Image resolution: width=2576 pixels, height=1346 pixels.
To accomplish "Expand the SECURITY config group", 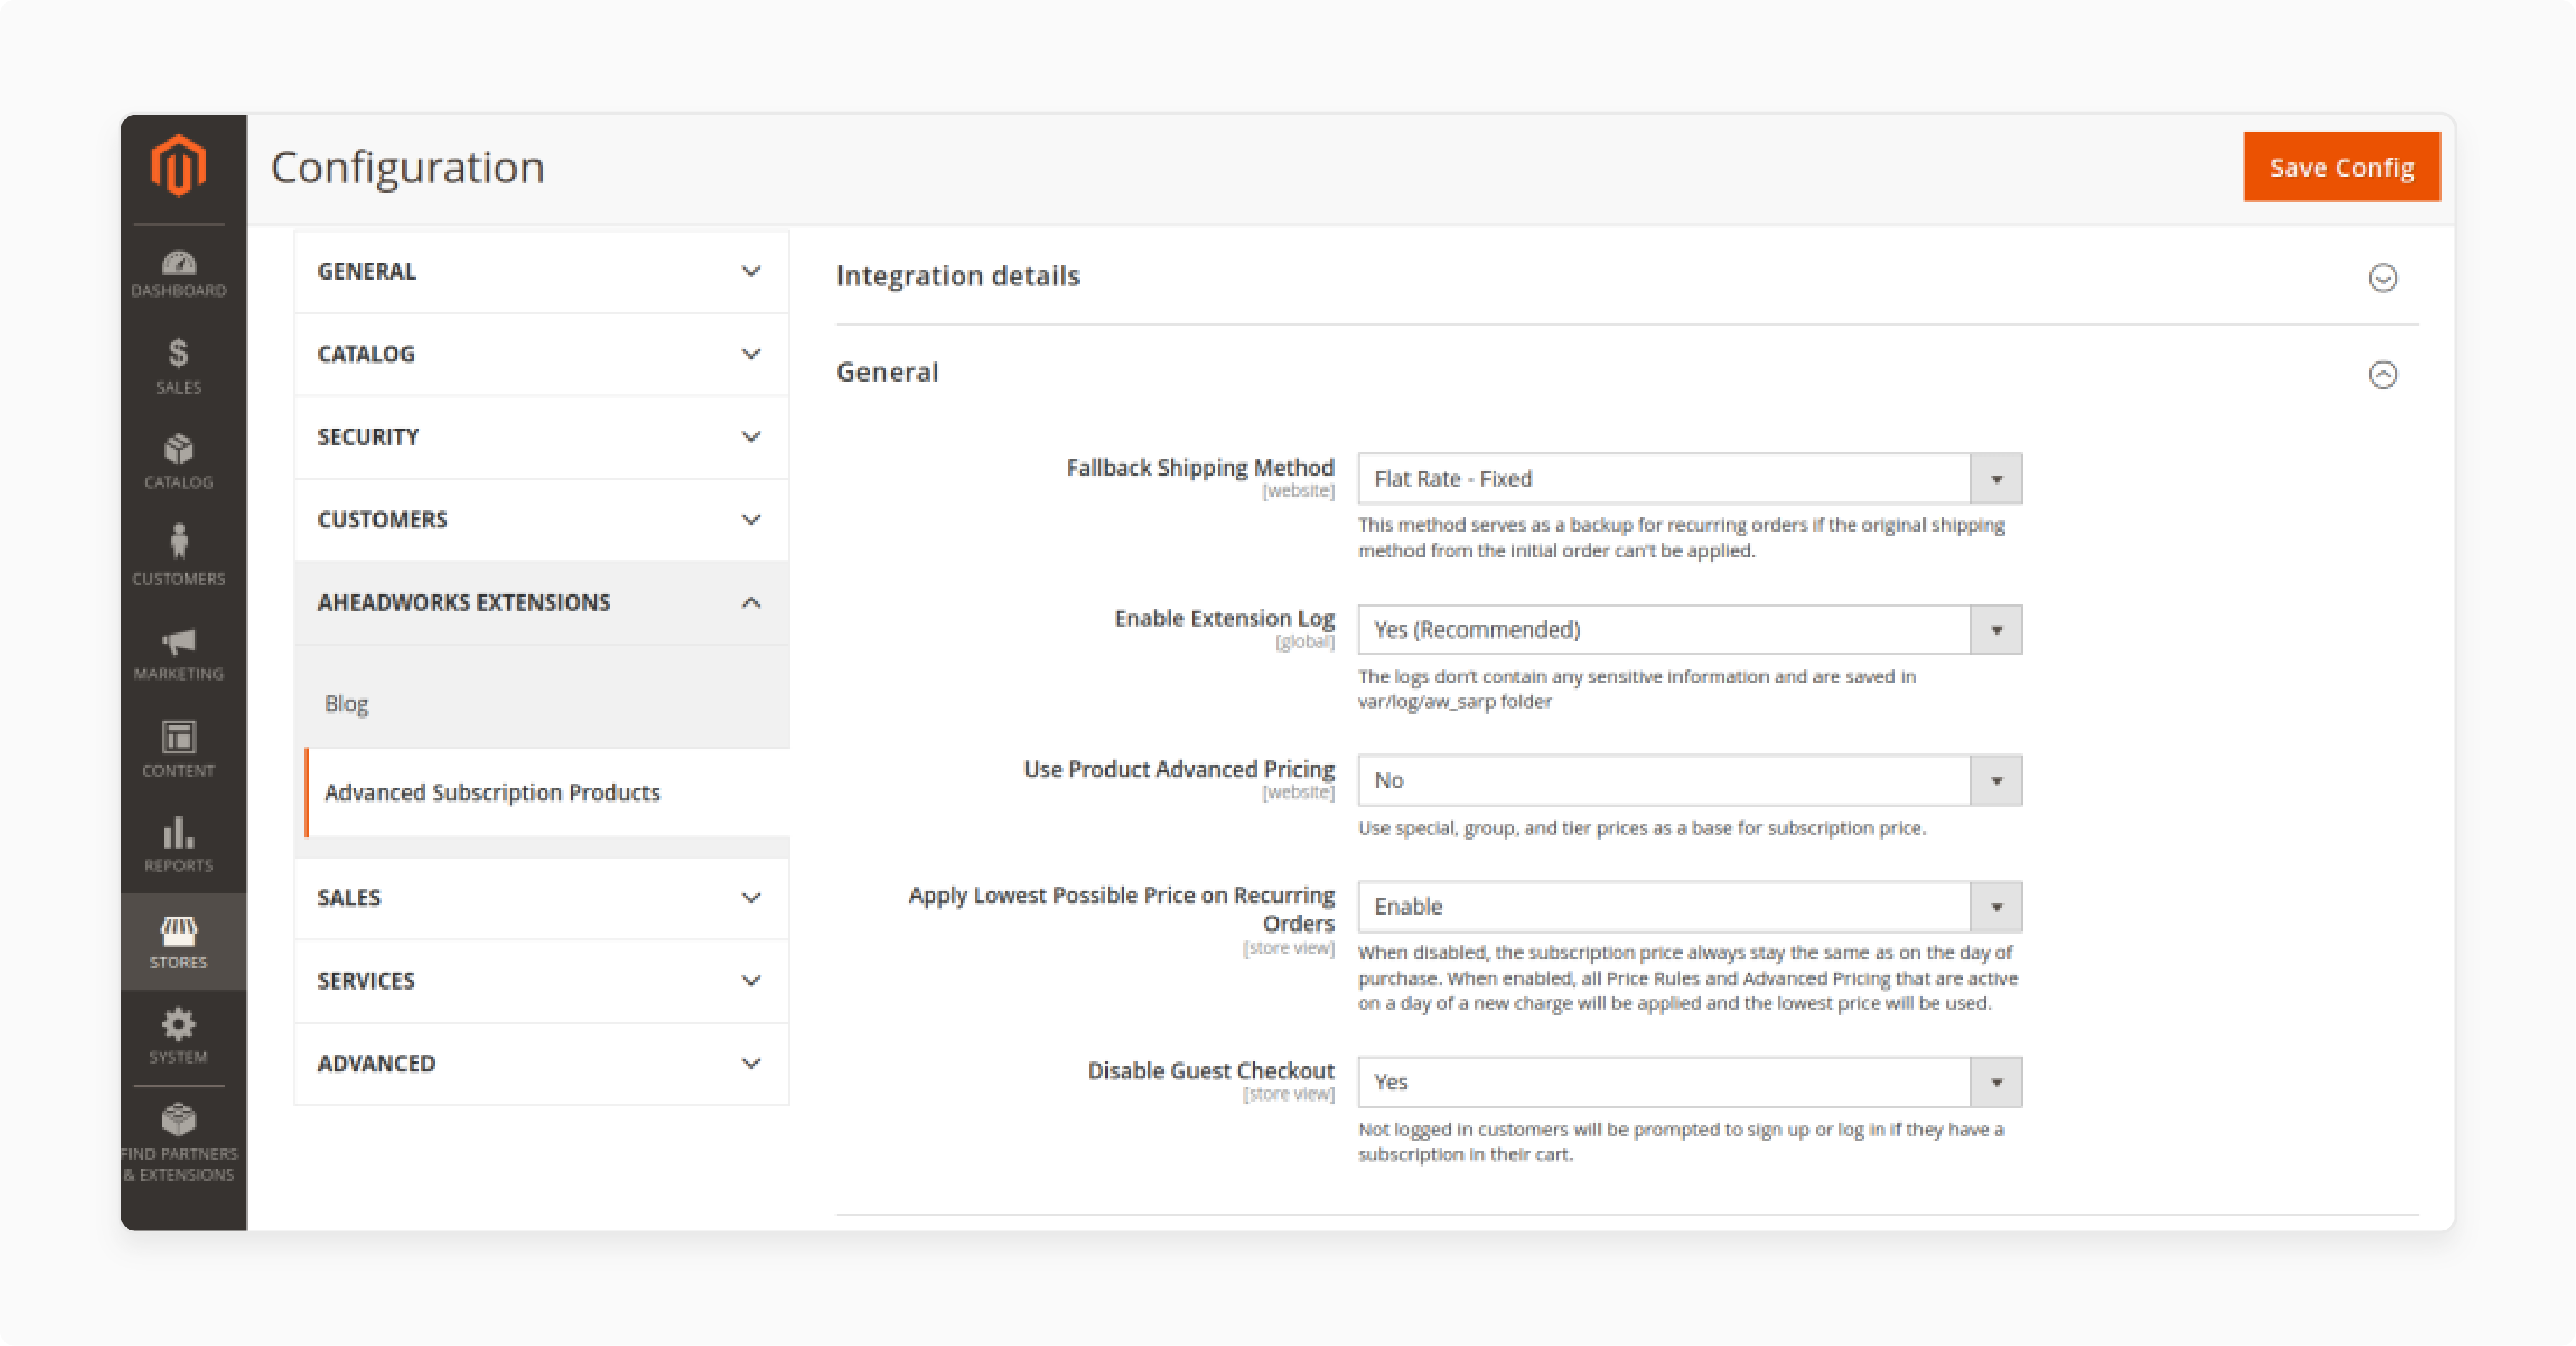I will [x=541, y=437].
